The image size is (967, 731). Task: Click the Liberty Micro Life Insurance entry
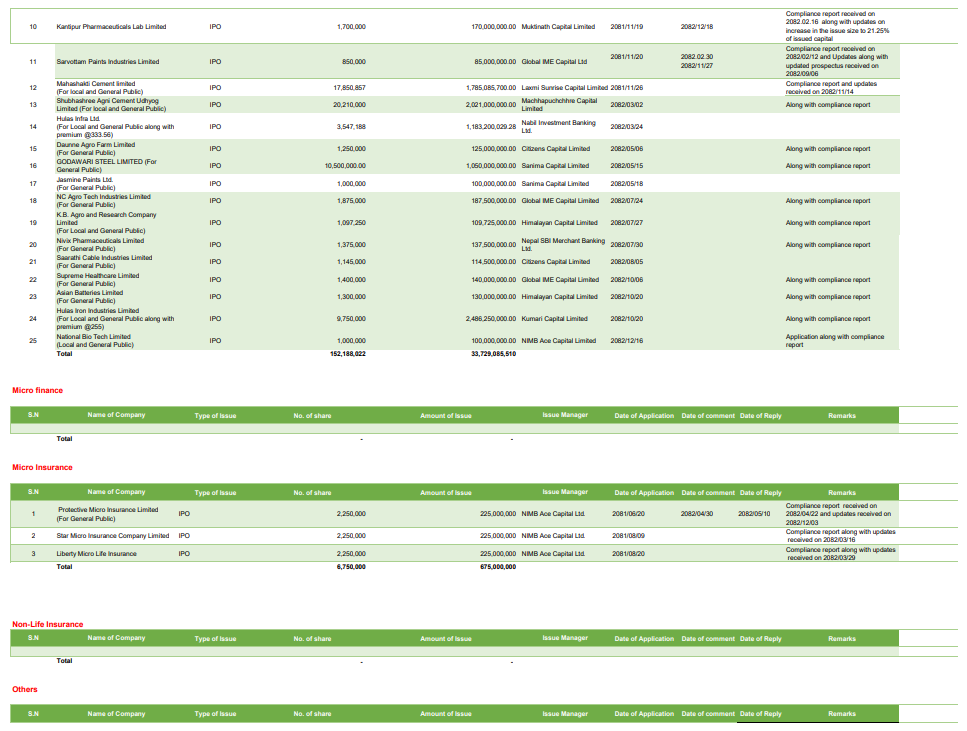(x=96, y=553)
